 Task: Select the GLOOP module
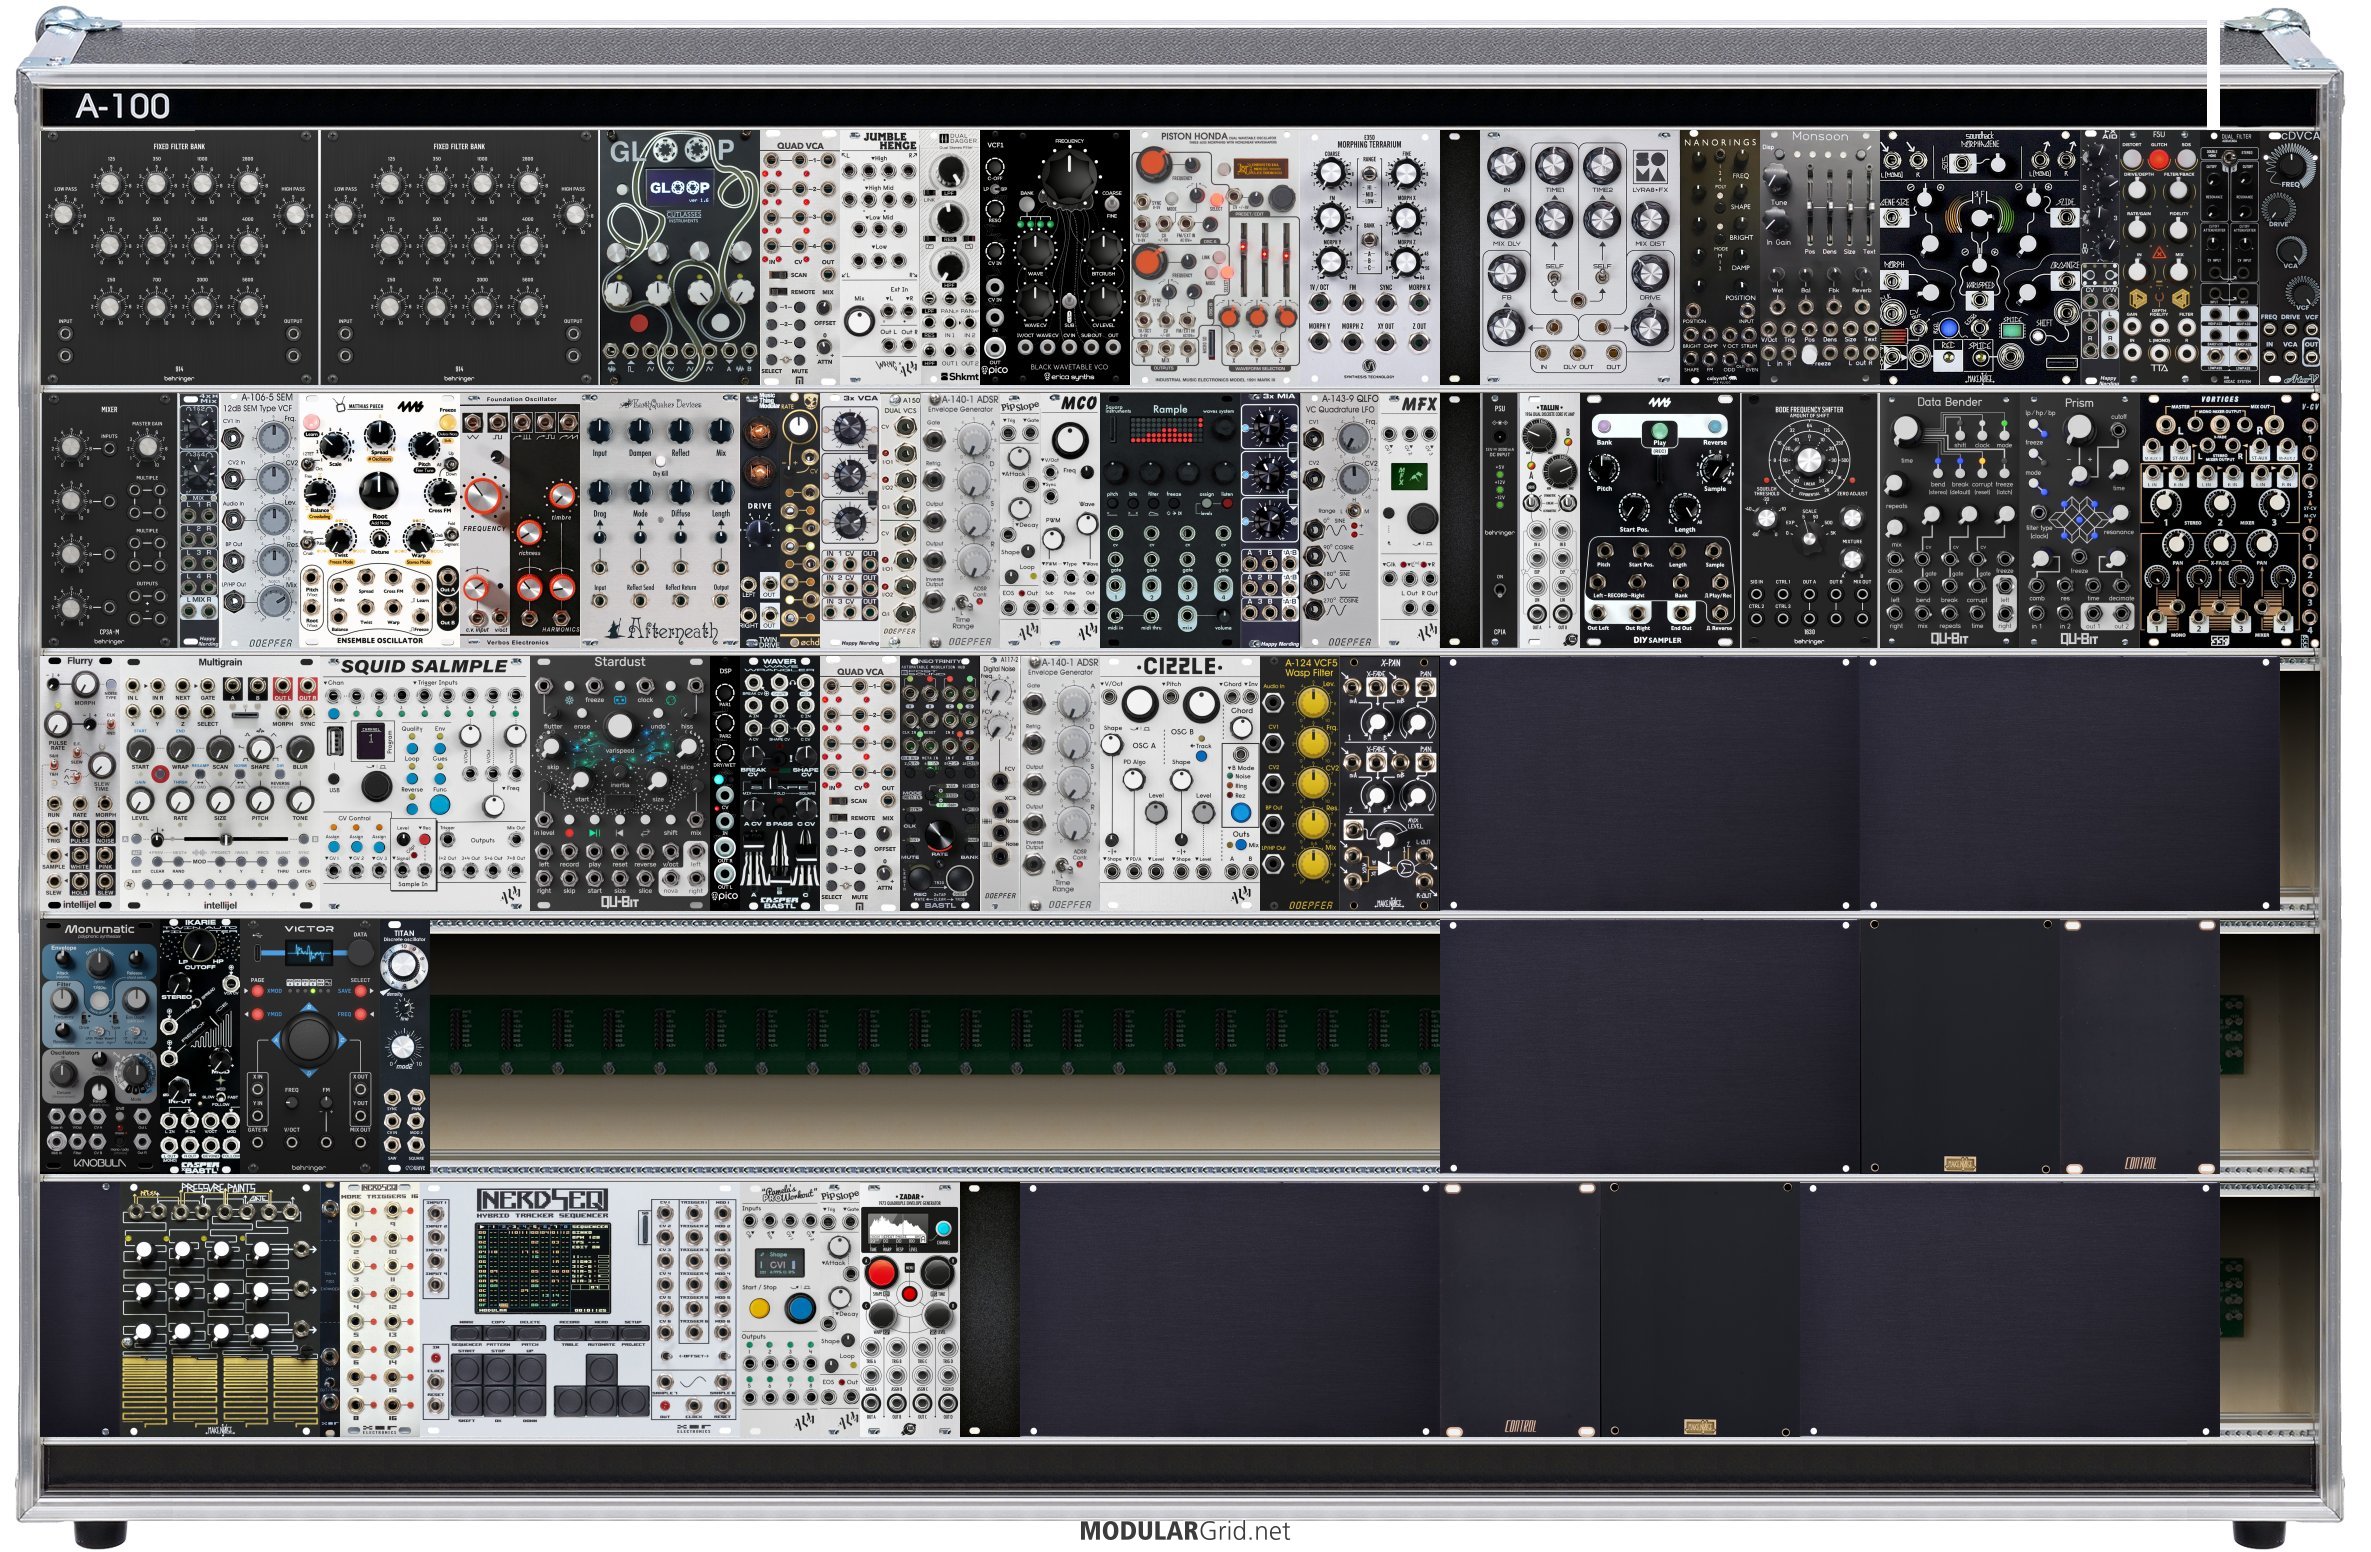(680, 257)
